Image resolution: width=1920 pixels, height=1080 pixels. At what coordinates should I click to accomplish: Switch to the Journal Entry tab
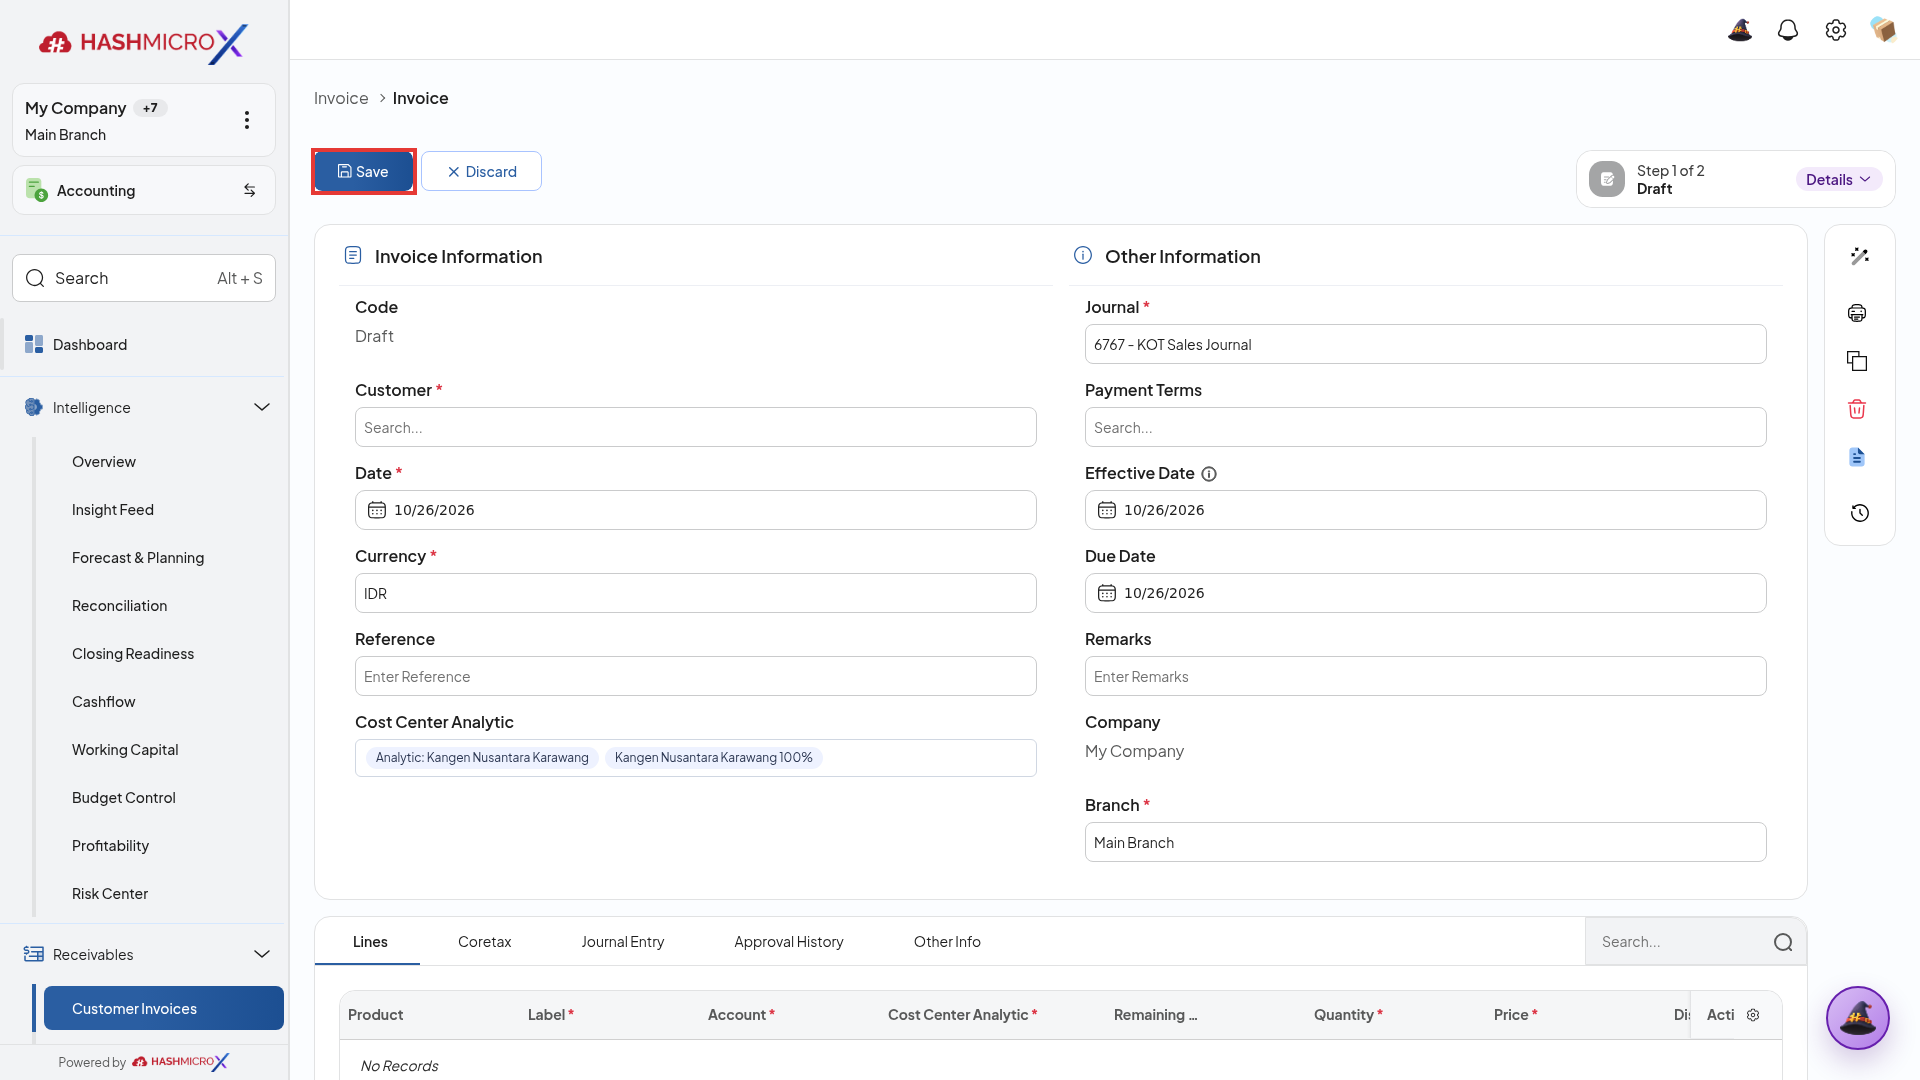622,942
